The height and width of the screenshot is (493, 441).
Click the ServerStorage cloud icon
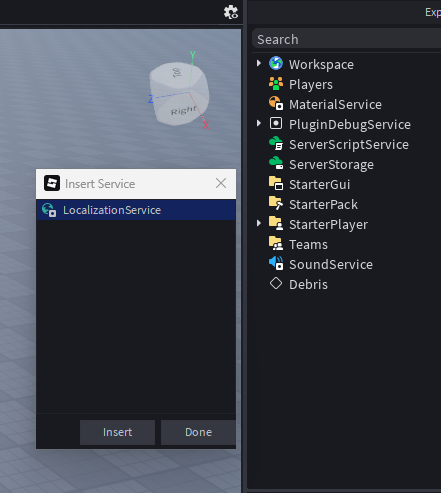point(276,163)
